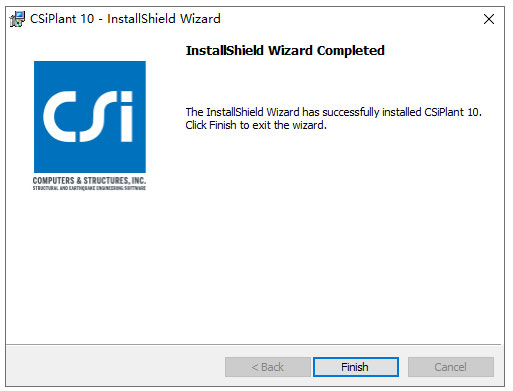Click the separator line above the buttons

[x=253, y=344]
